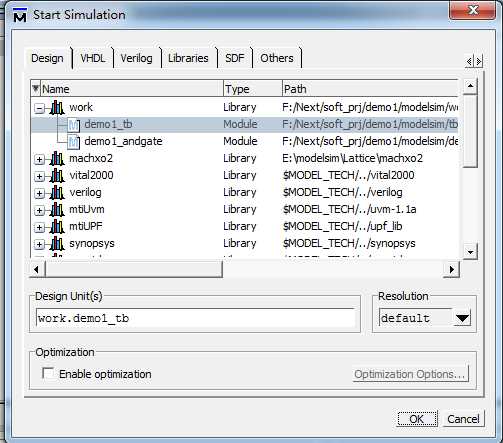Select the mtiUvm library name
503x443 pixels.
pyautogui.click(x=87, y=209)
